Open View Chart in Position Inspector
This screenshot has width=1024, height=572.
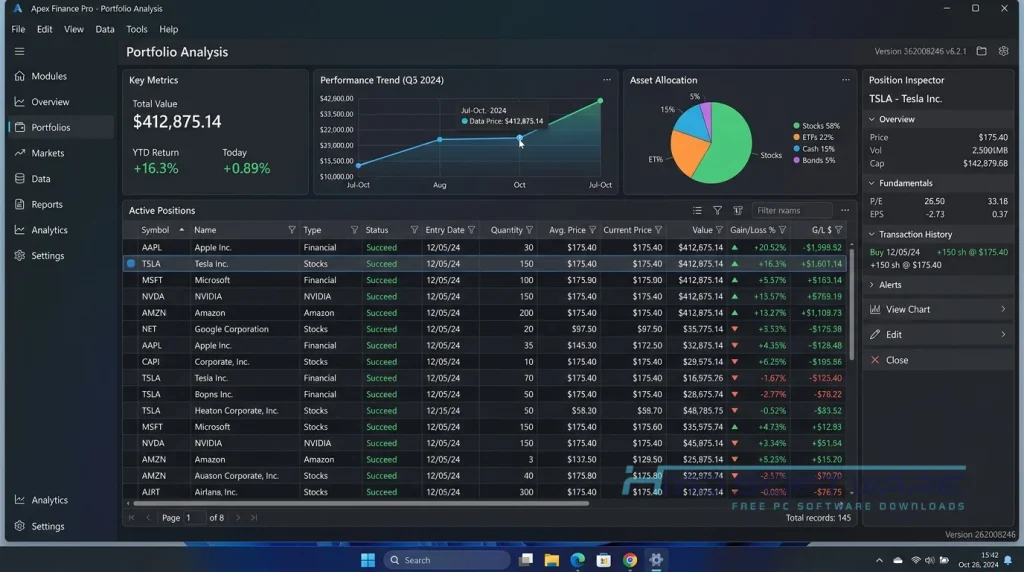tap(938, 310)
